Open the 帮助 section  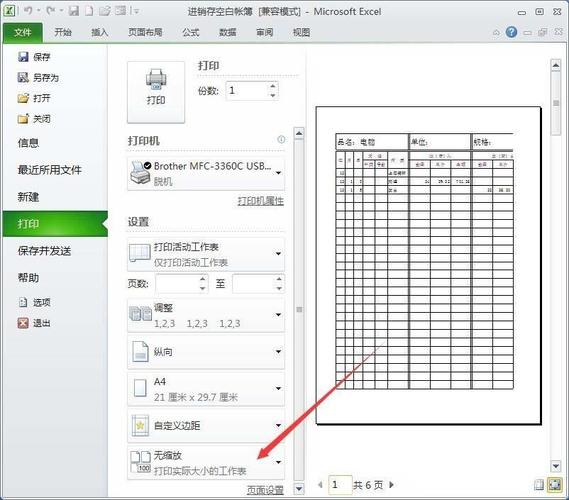(x=28, y=278)
